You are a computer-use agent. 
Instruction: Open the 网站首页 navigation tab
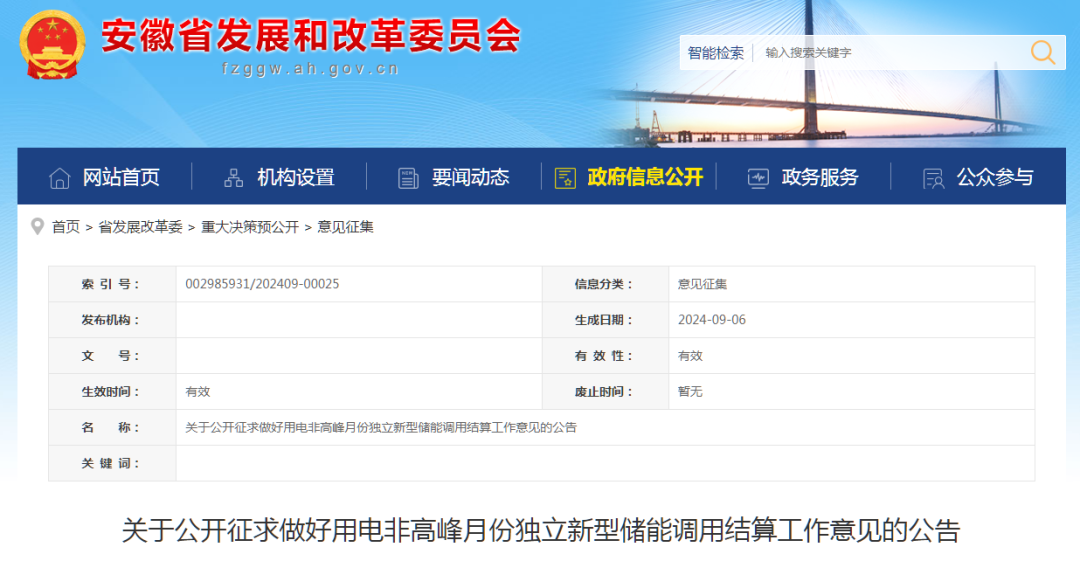(121, 178)
